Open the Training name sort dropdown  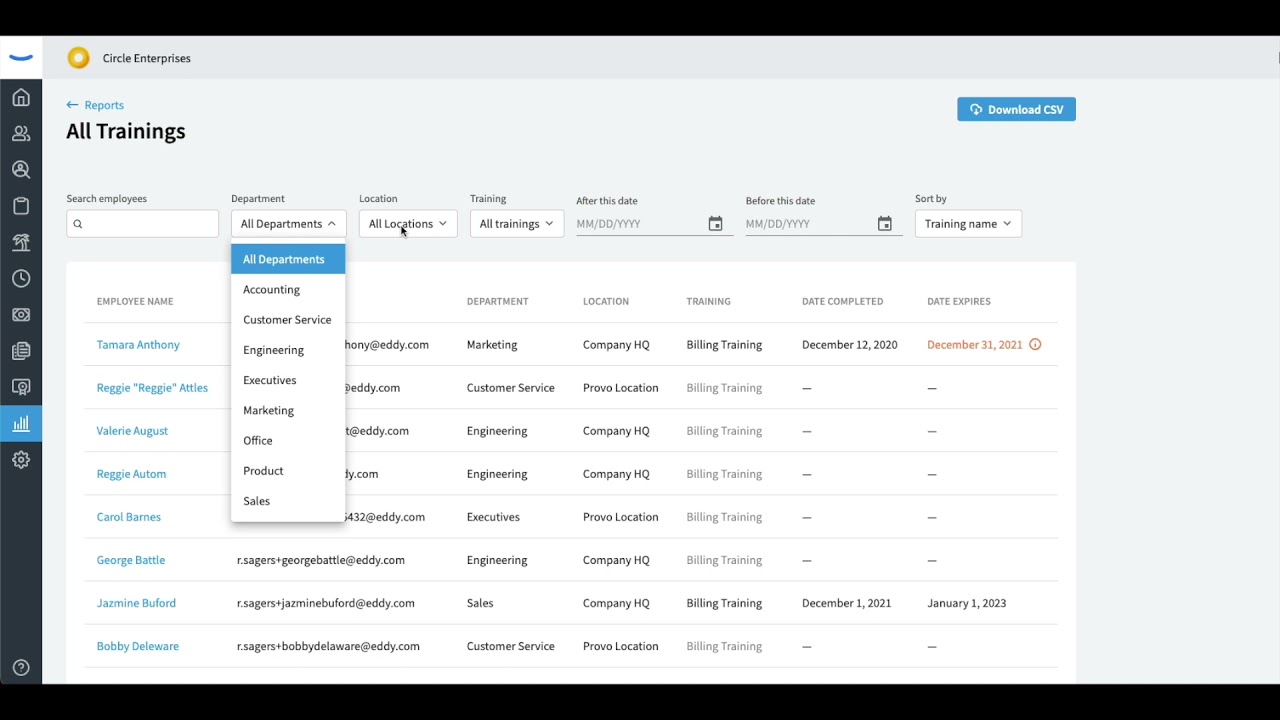click(x=968, y=224)
